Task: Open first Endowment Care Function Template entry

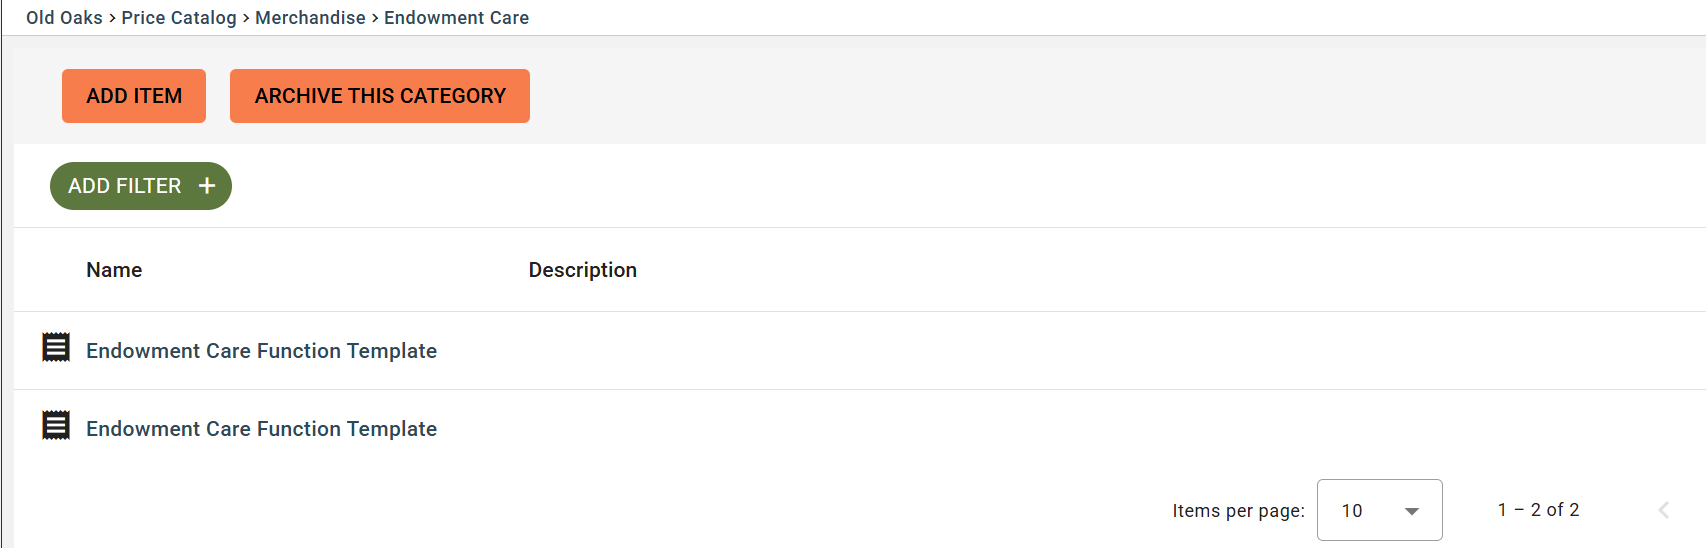Action: 261,351
